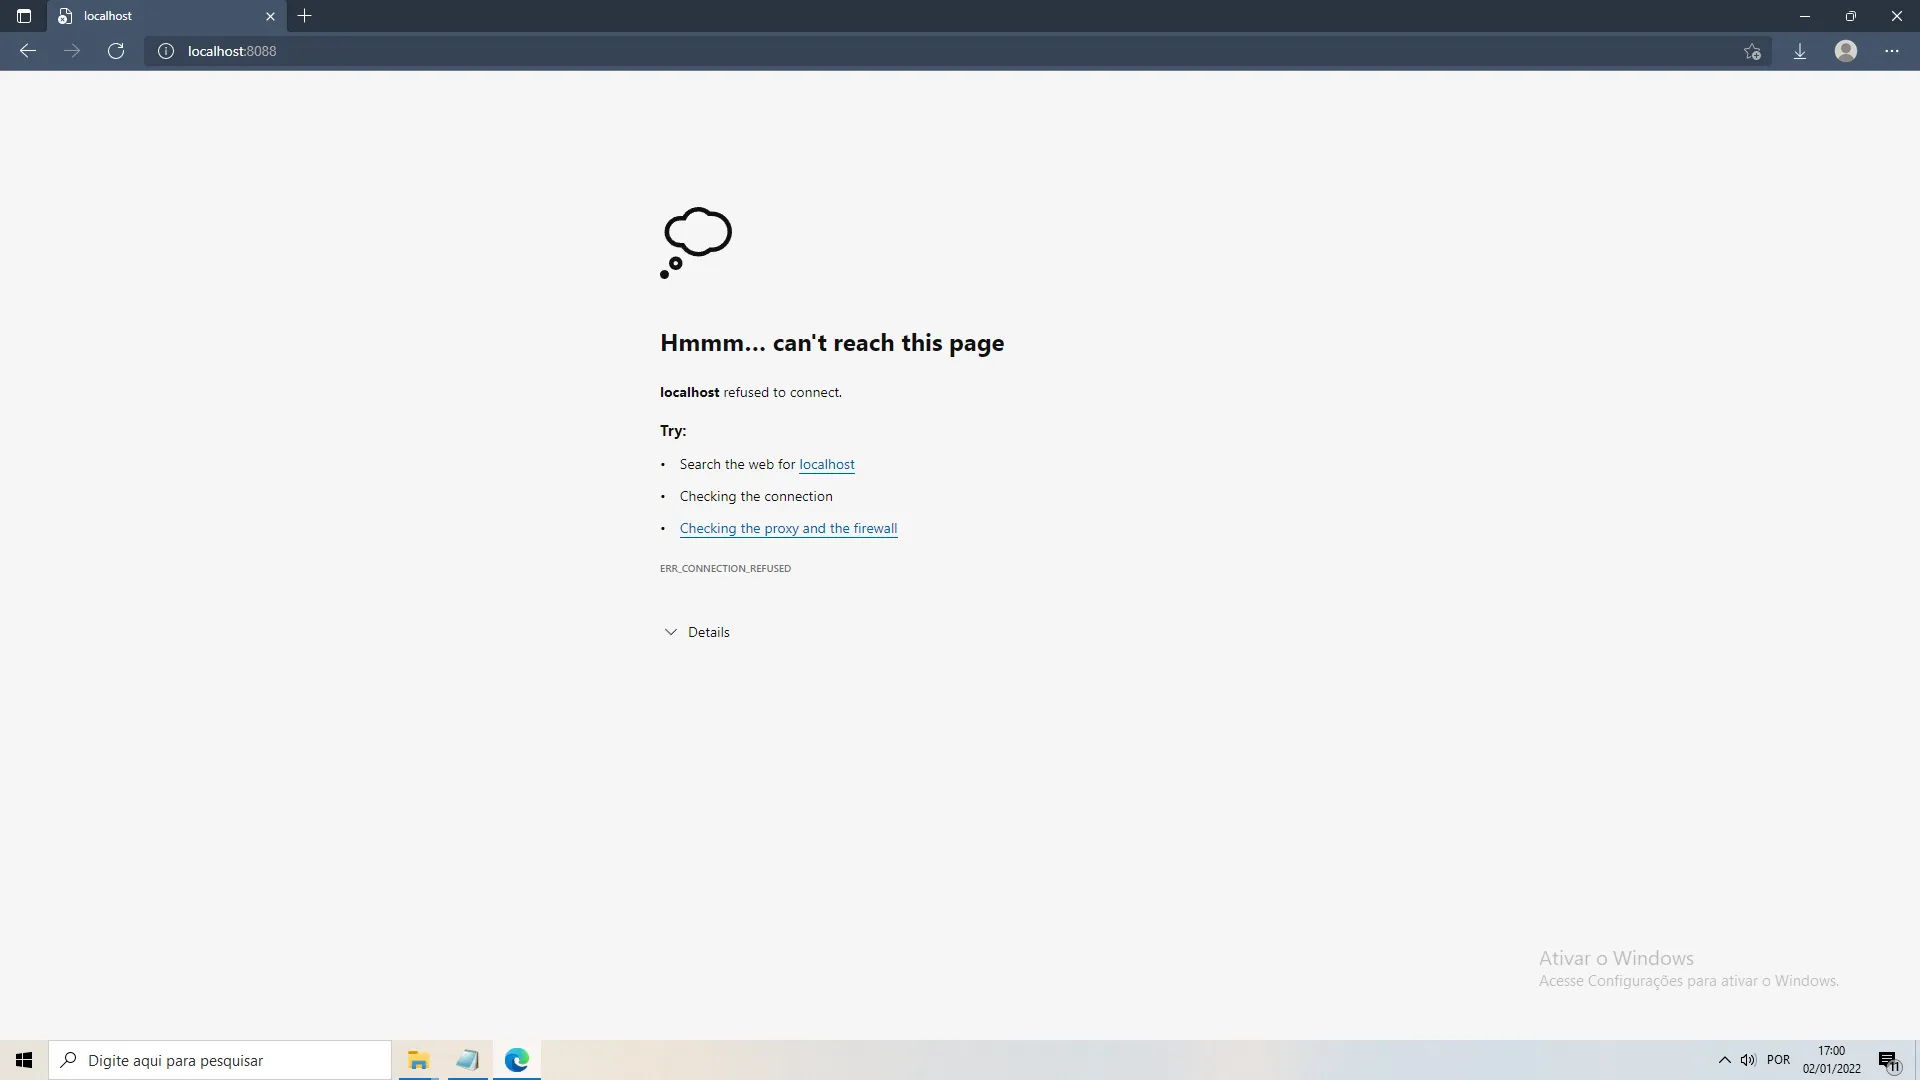Show hidden system tray icons chevron

1724,1060
